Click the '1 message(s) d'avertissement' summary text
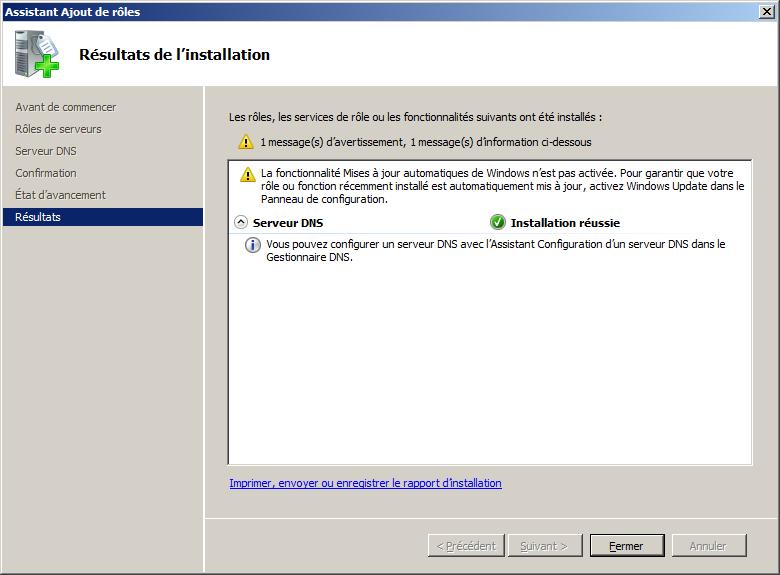This screenshot has width=780, height=575. (426, 142)
